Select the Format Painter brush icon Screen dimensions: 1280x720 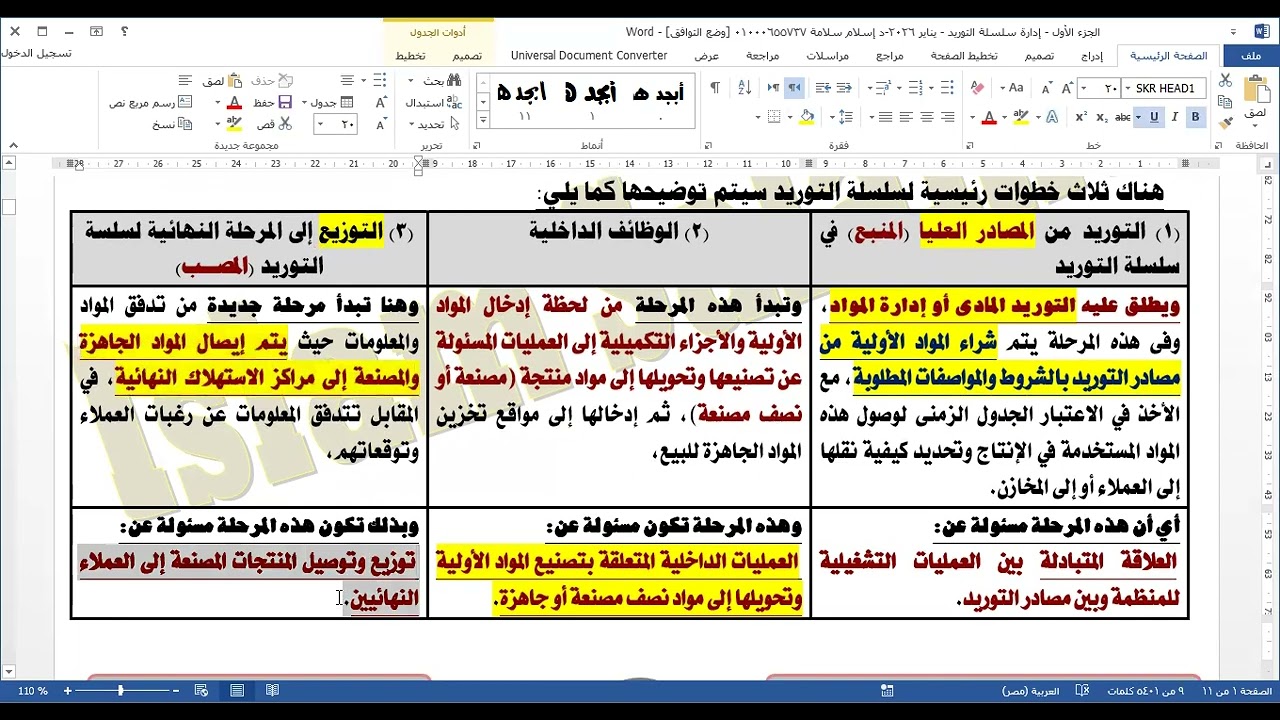pyautogui.click(x=1225, y=122)
